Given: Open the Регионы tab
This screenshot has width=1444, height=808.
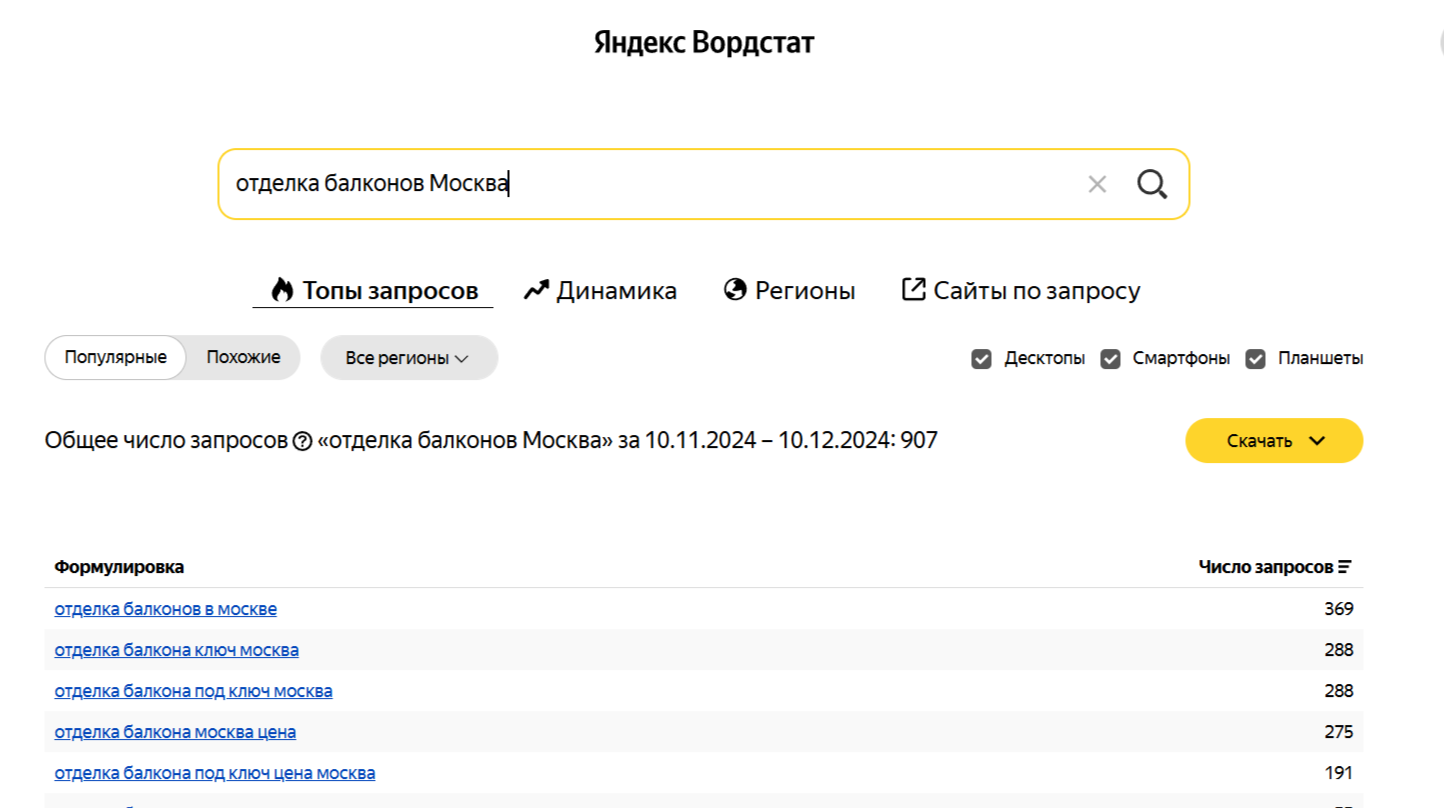Looking at the screenshot, I should click(x=790, y=291).
